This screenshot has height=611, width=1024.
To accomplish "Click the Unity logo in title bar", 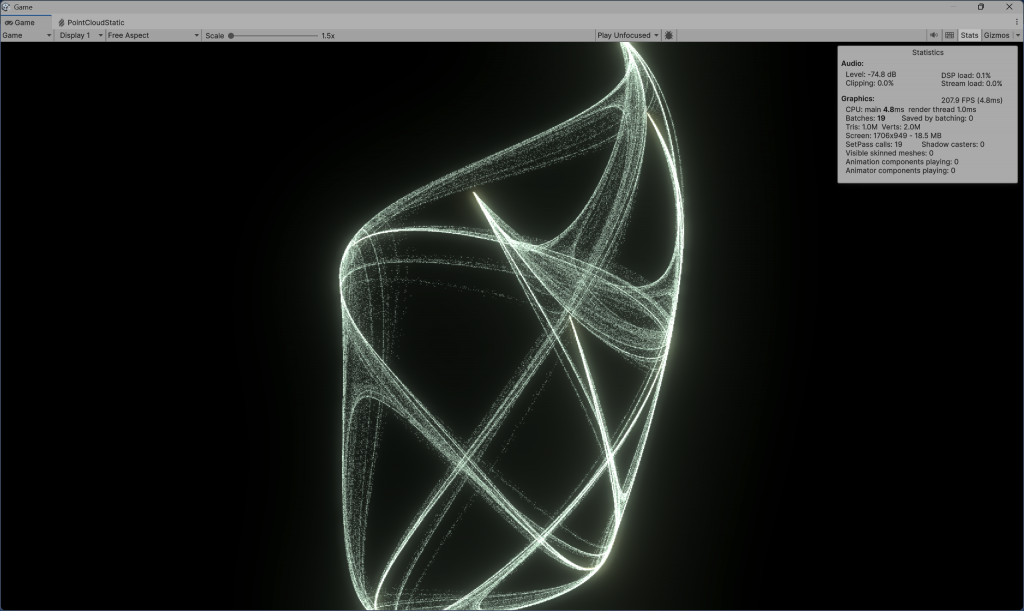I will (x=6, y=7).
